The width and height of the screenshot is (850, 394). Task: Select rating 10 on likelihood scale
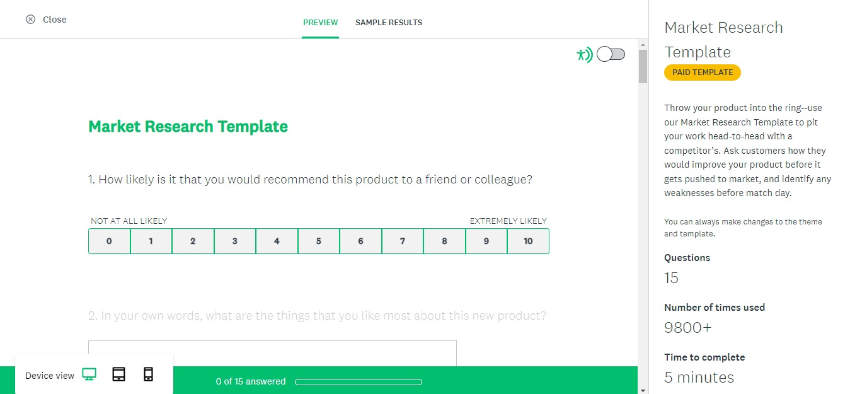pyautogui.click(x=528, y=241)
